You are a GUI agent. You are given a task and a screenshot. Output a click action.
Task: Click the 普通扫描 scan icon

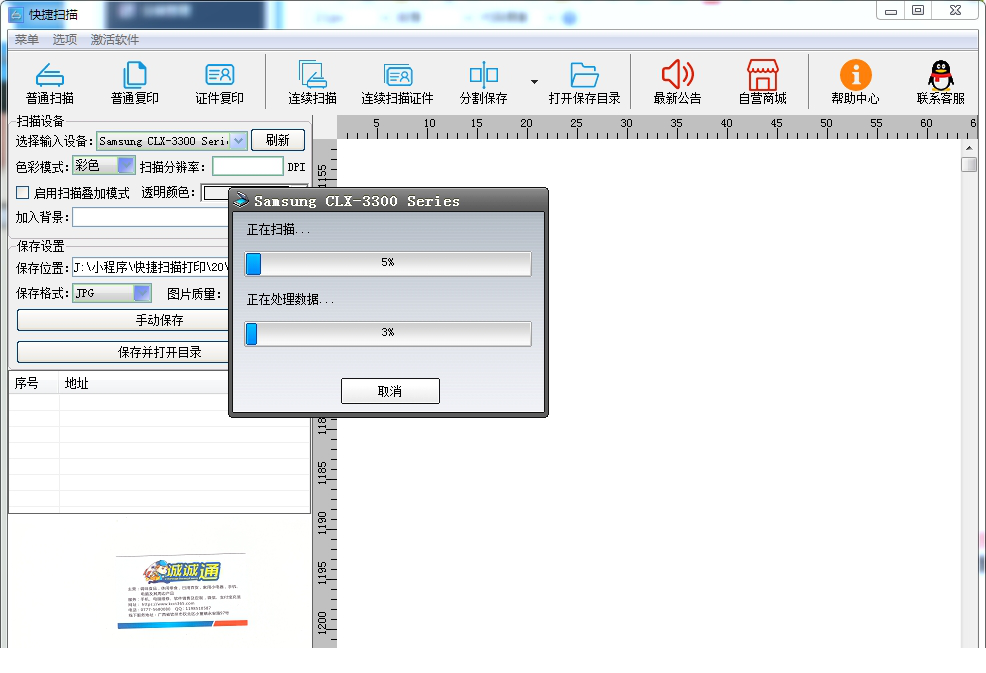coord(49,76)
